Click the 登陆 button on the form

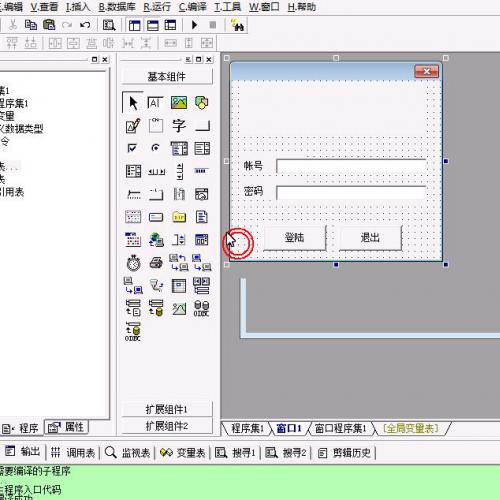(x=294, y=238)
